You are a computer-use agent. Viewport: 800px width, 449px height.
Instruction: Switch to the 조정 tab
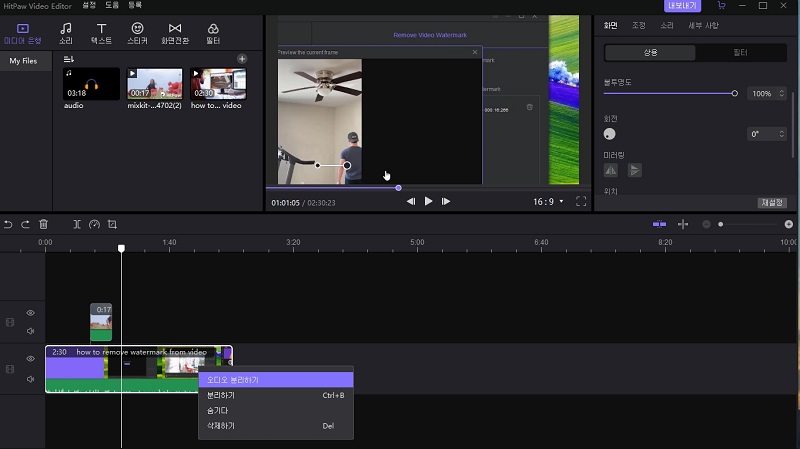pos(639,25)
